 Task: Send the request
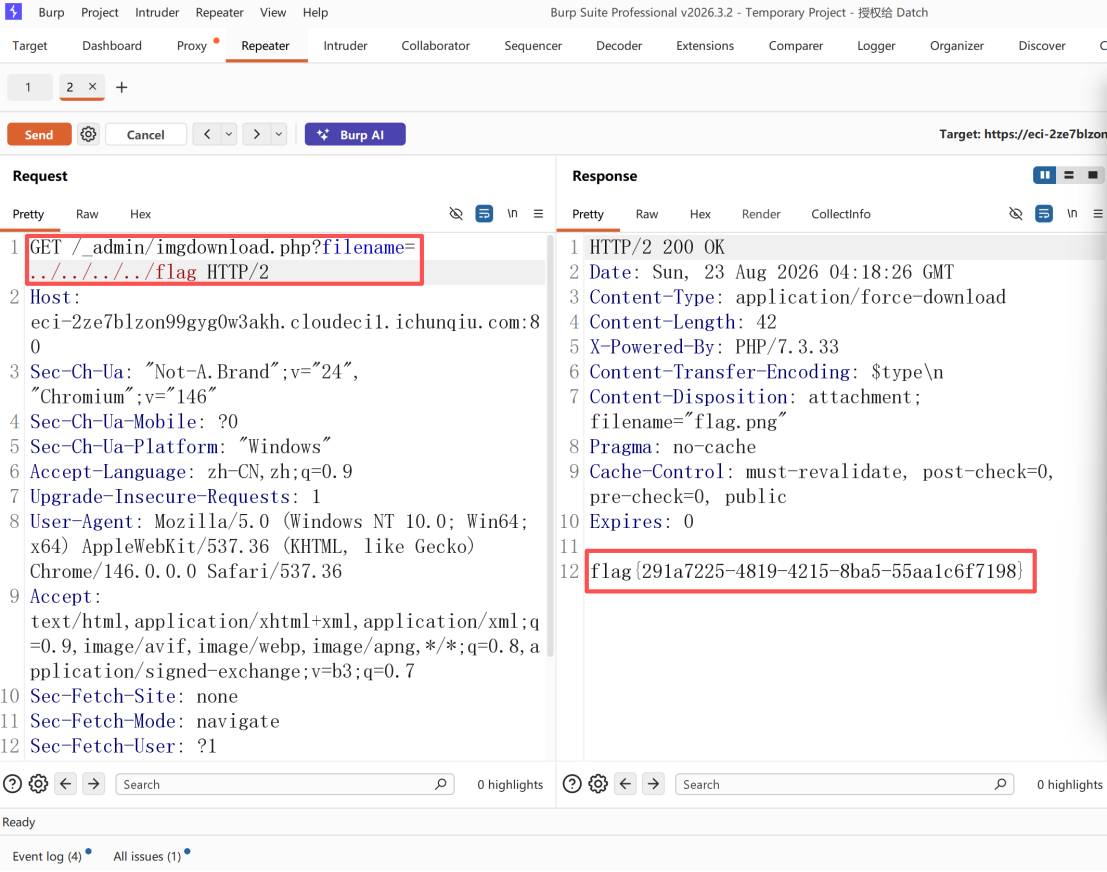coord(39,134)
